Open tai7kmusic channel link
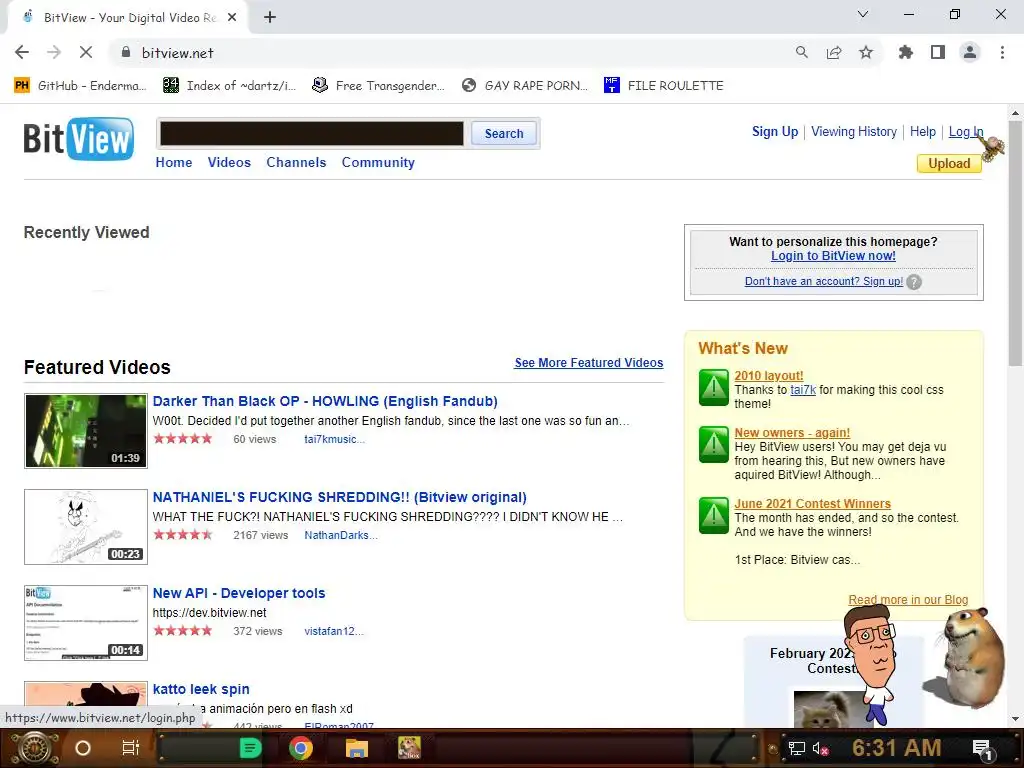1024x768 pixels. (x=334, y=439)
